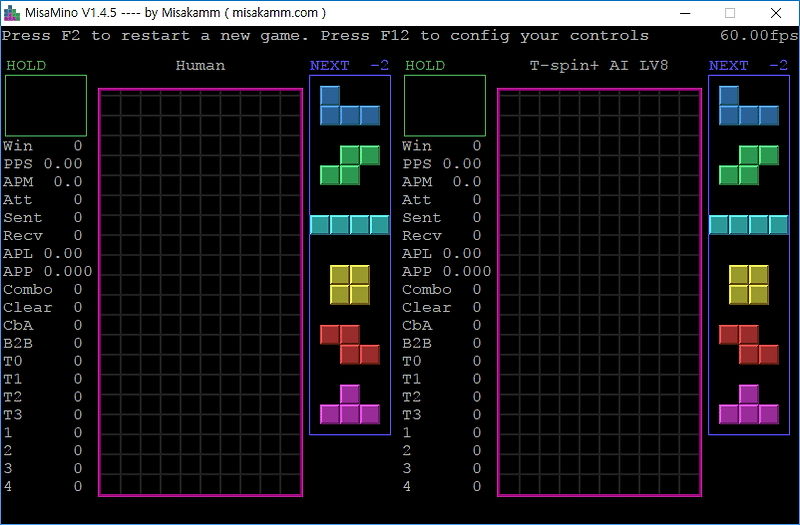Click the Human APP 0.000 stat
The width and height of the screenshot is (800, 525).
tap(48, 271)
